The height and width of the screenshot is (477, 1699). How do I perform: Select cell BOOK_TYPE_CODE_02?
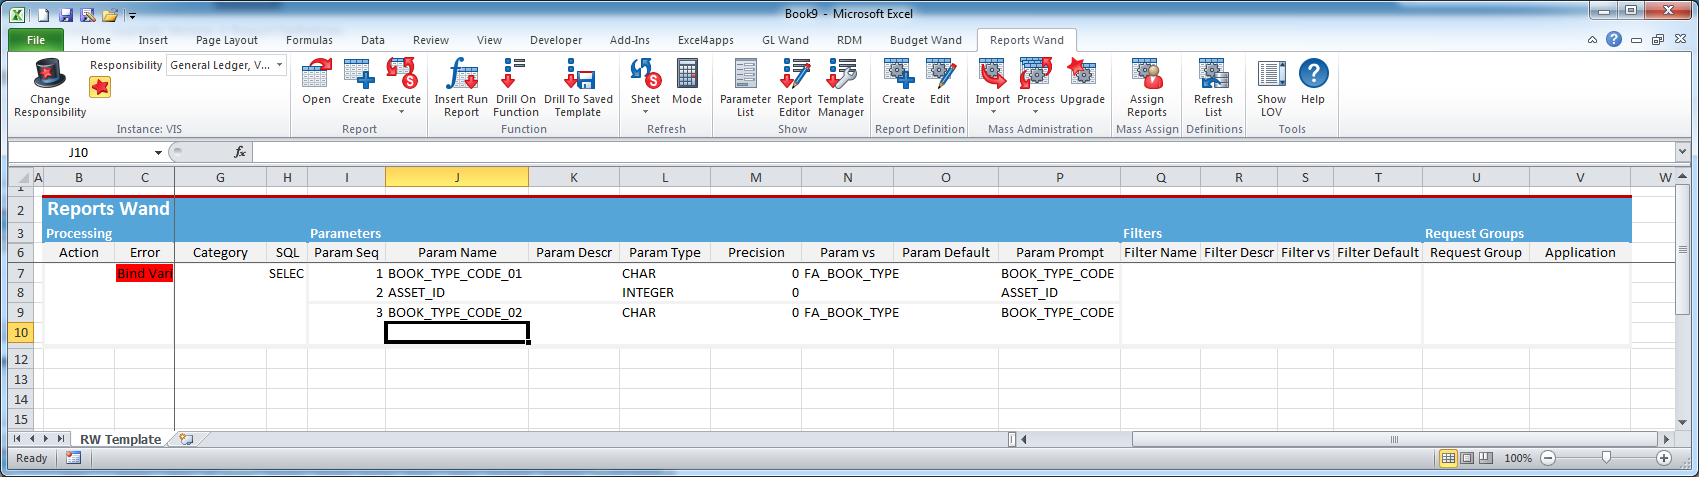tap(456, 312)
